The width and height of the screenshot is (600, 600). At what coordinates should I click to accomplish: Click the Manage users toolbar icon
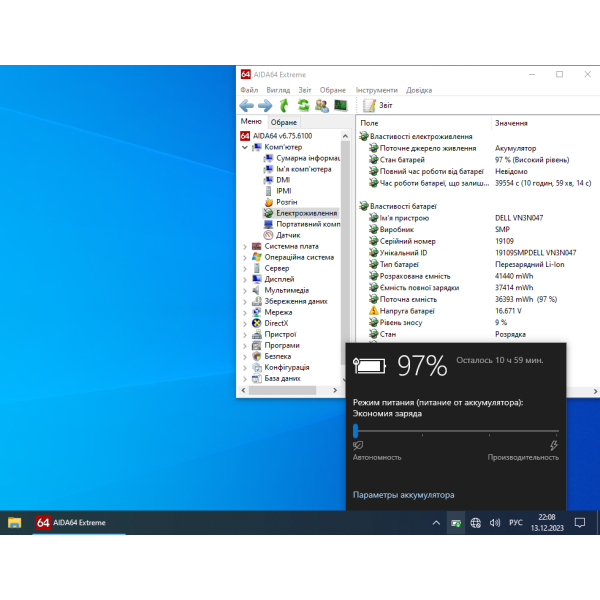322,105
